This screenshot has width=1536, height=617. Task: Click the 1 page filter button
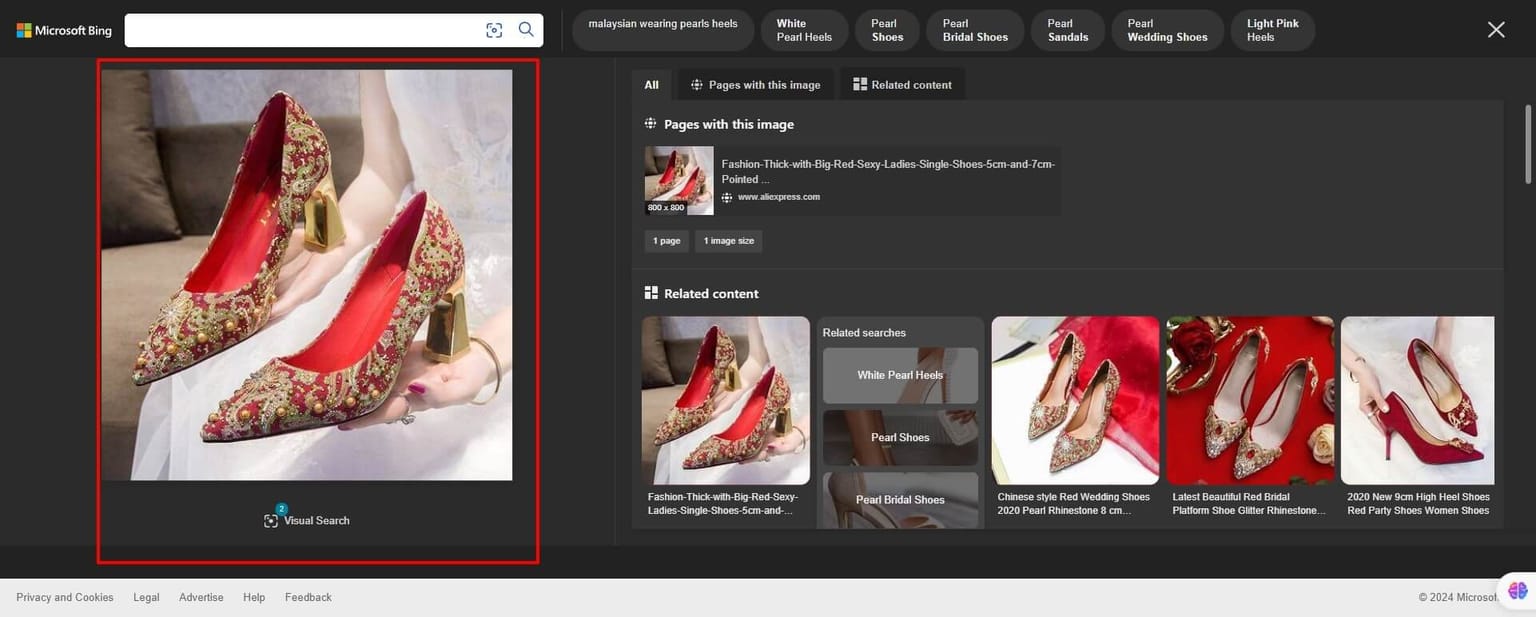(665, 240)
